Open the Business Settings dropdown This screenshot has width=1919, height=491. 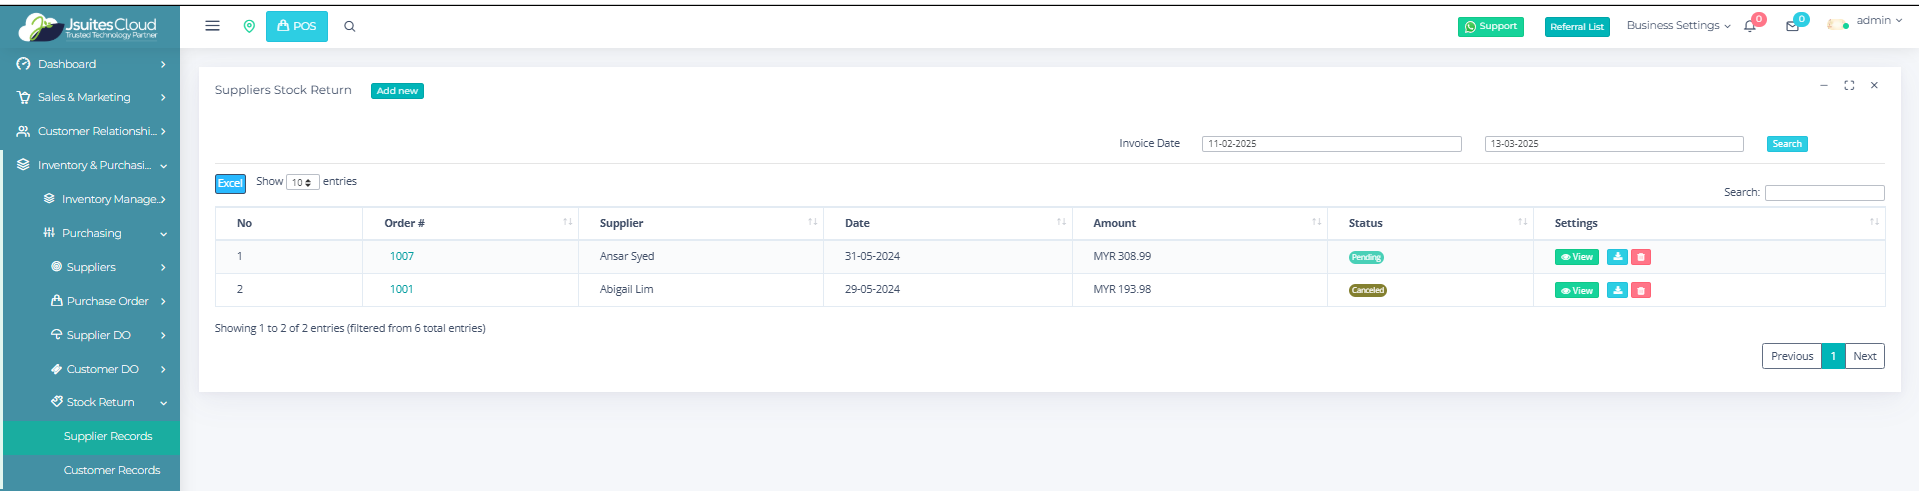pyautogui.click(x=1678, y=26)
